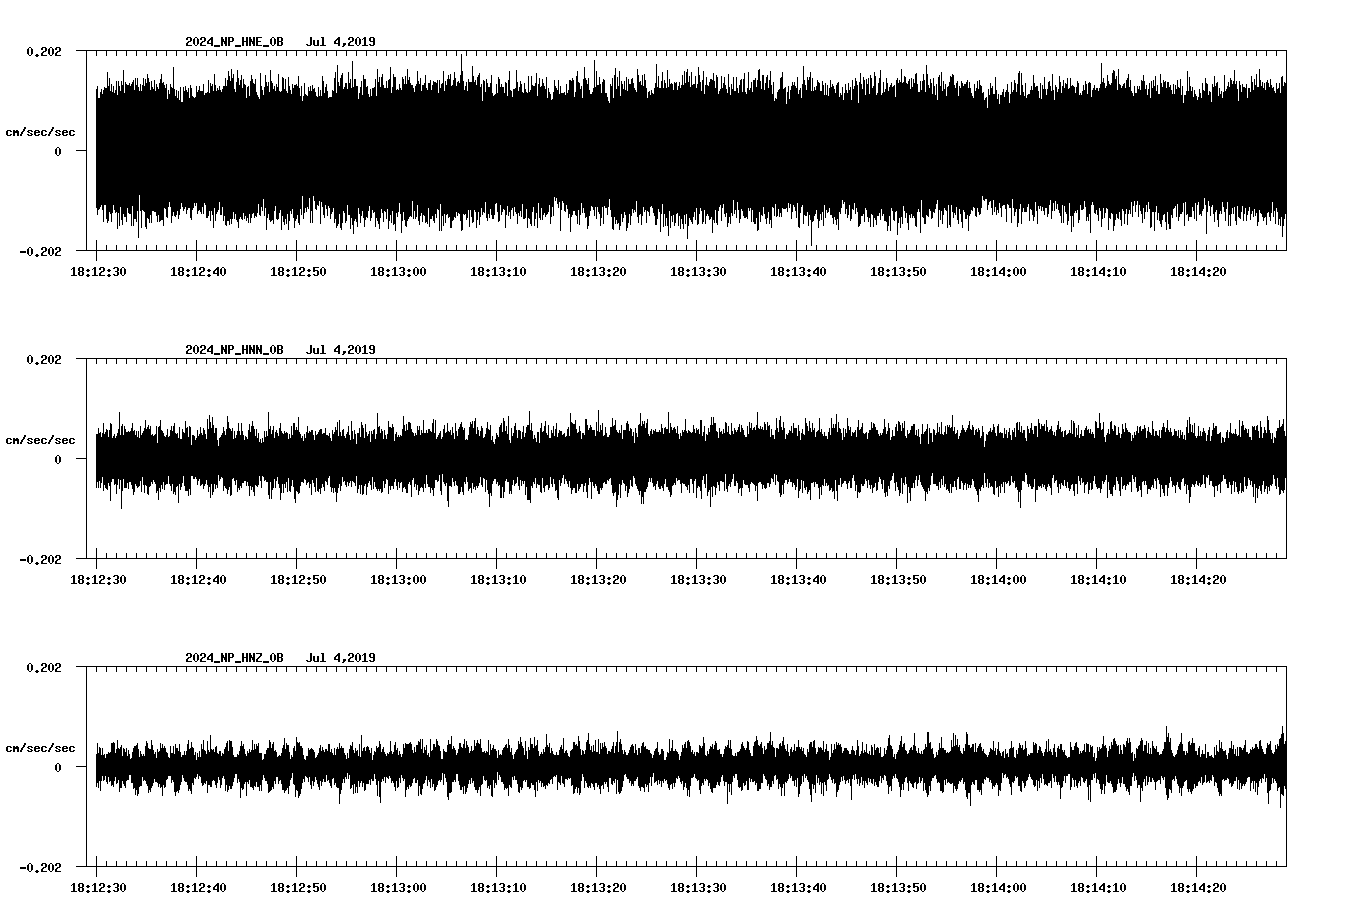Click 18:13:30 time label under HNN plot
The image size is (1358, 924).
point(698,579)
